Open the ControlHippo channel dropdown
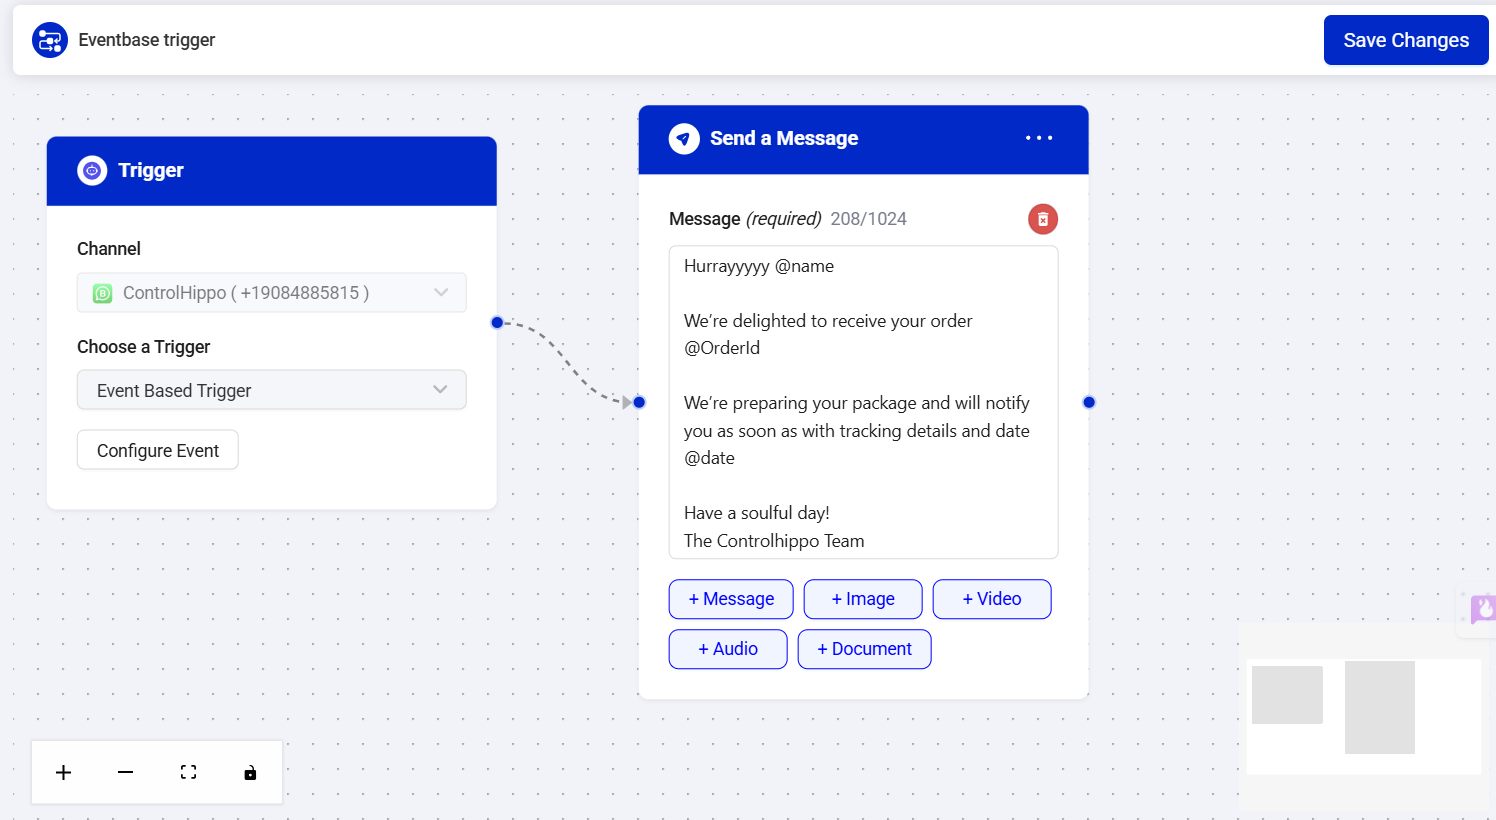The height and width of the screenshot is (820, 1496). click(x=272, y=293)
